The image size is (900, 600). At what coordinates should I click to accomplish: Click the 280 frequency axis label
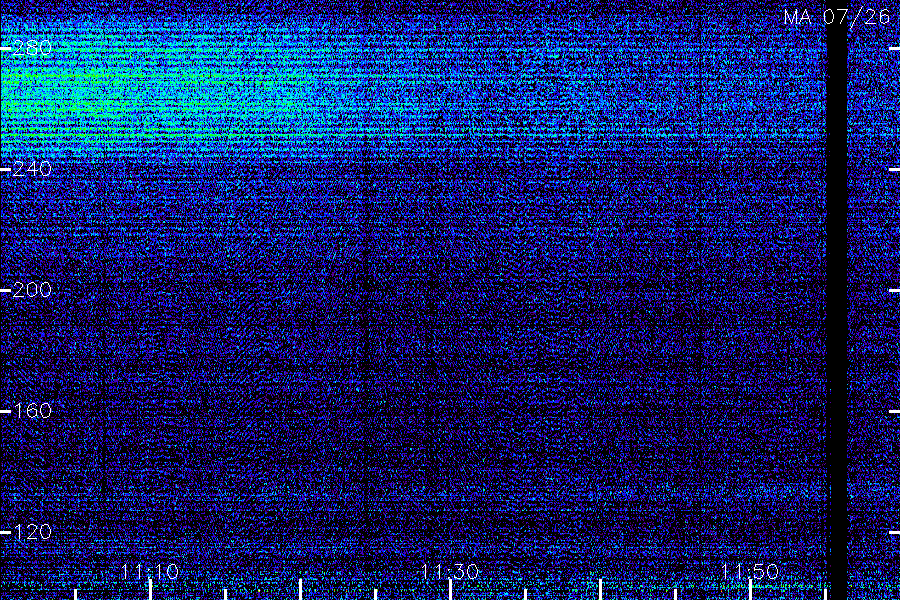[32, 48]
